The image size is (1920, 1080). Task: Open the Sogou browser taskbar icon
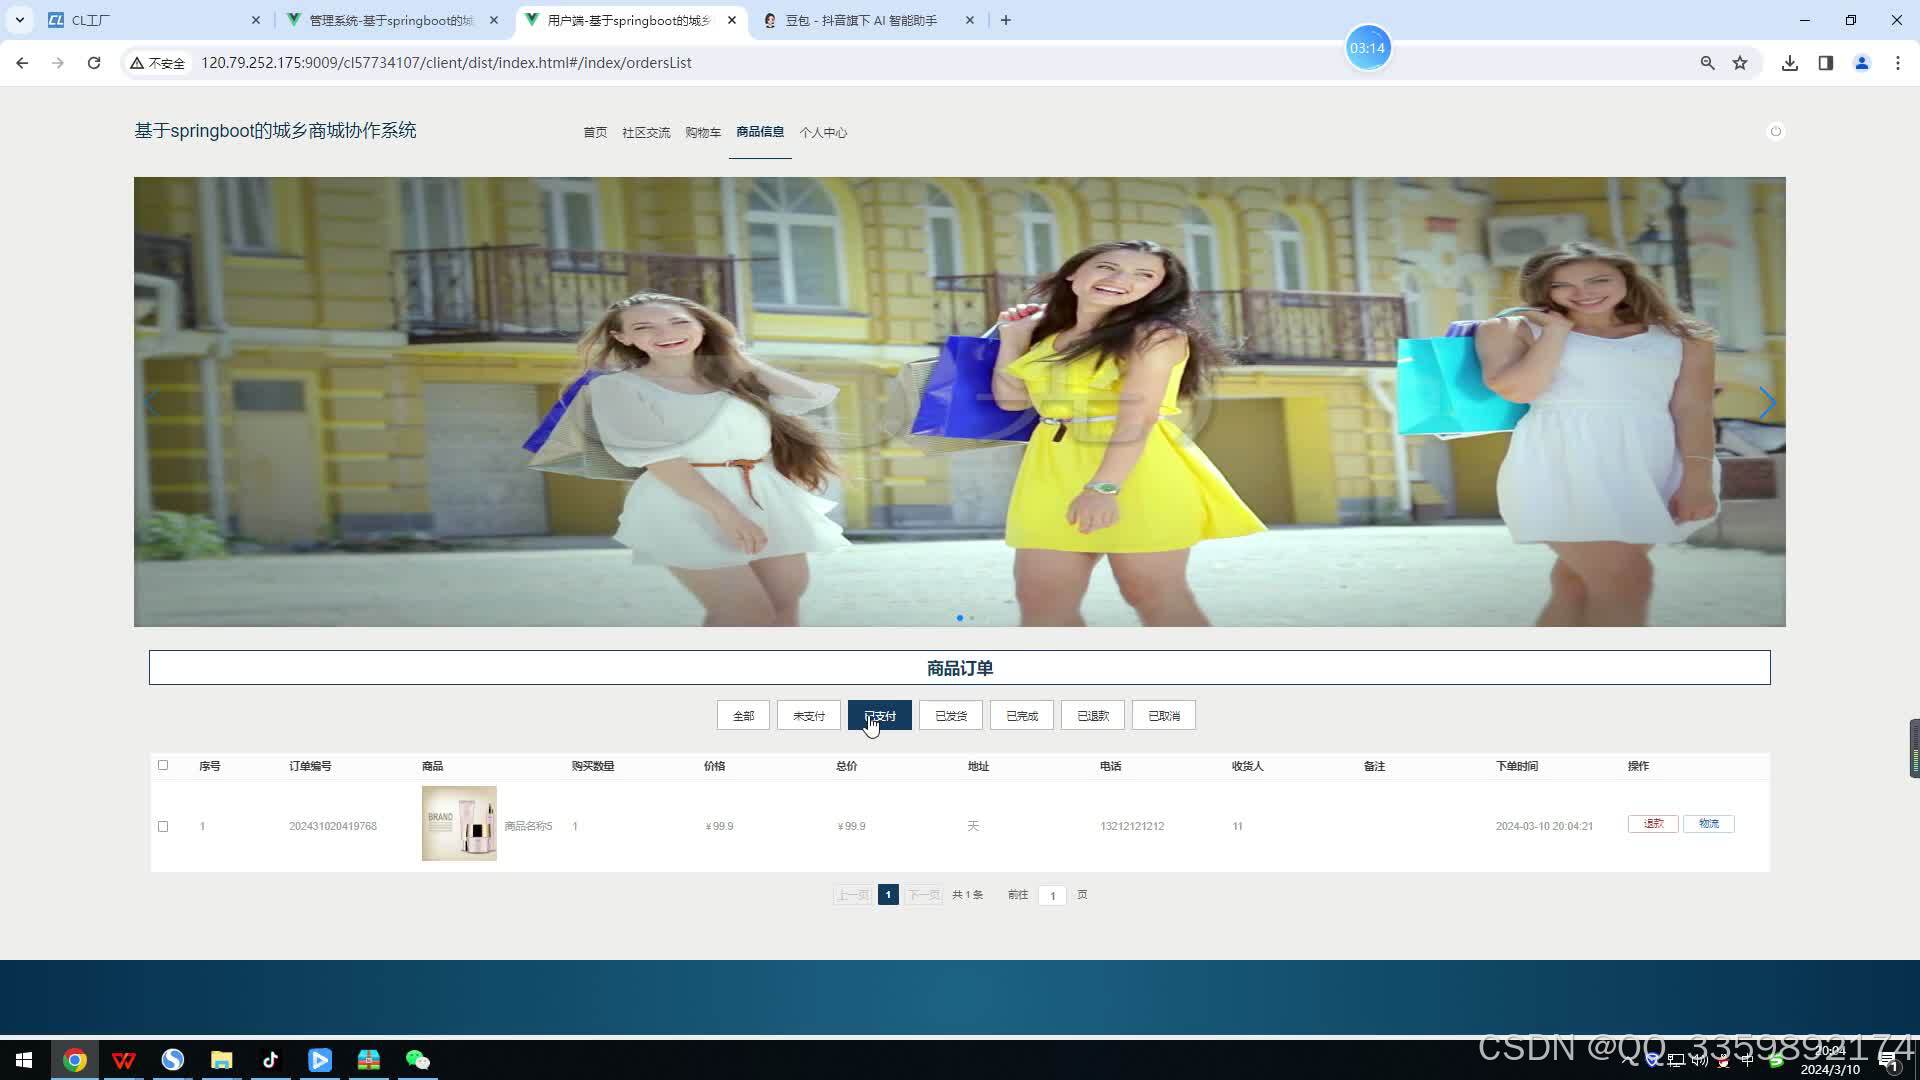coord(173,1060)
